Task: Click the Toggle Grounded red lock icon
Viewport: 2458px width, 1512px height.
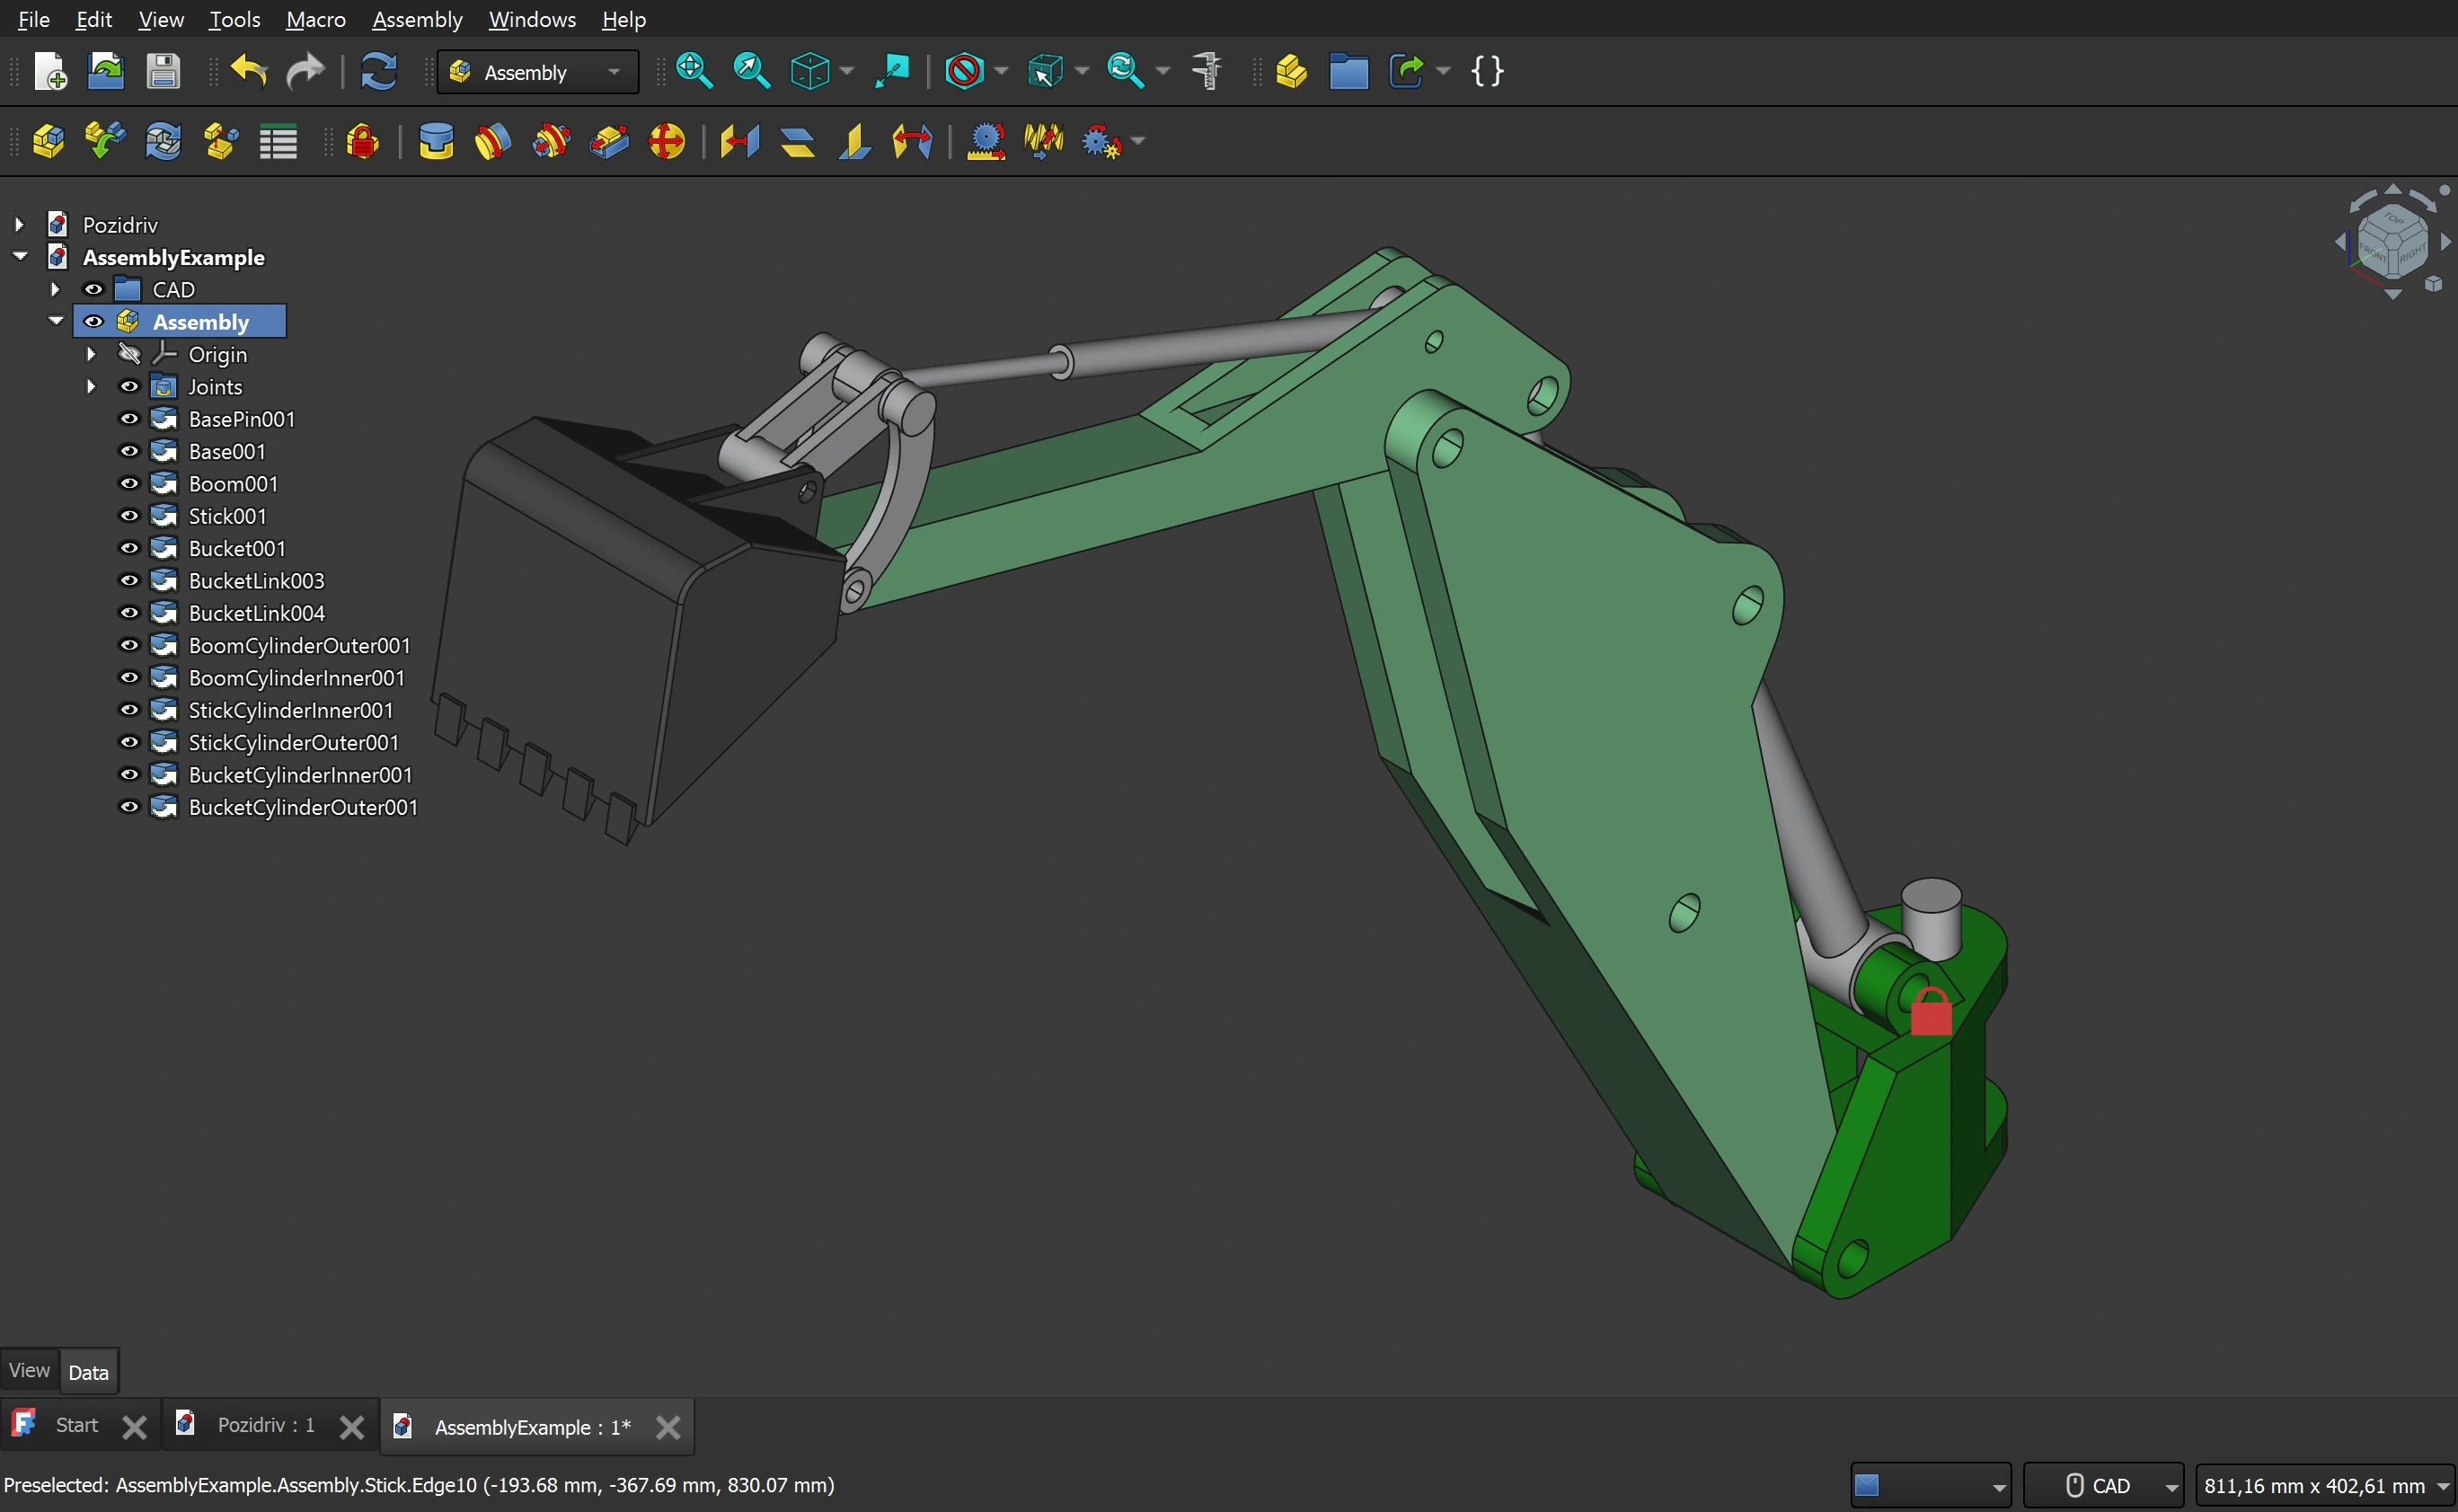Action: point(363,142)
